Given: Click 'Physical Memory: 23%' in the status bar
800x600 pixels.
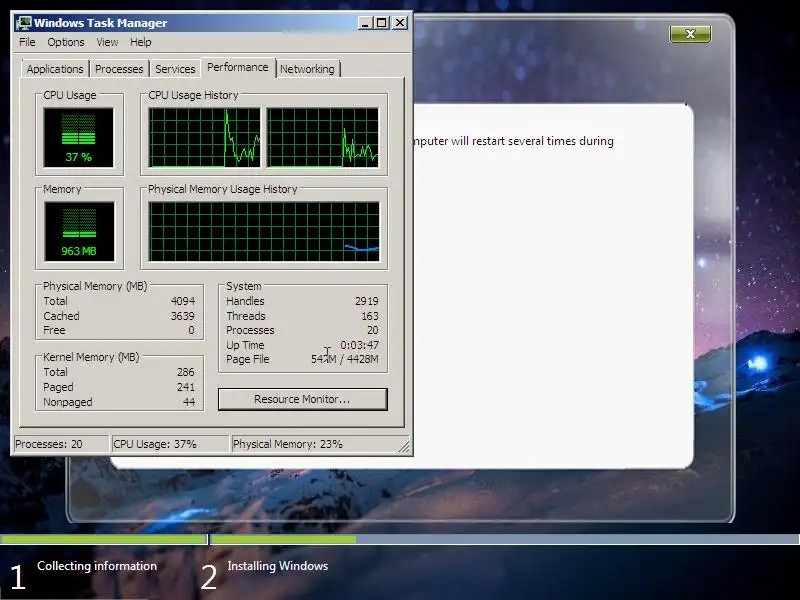Looking at the screenshot, I should coord(288,444).
